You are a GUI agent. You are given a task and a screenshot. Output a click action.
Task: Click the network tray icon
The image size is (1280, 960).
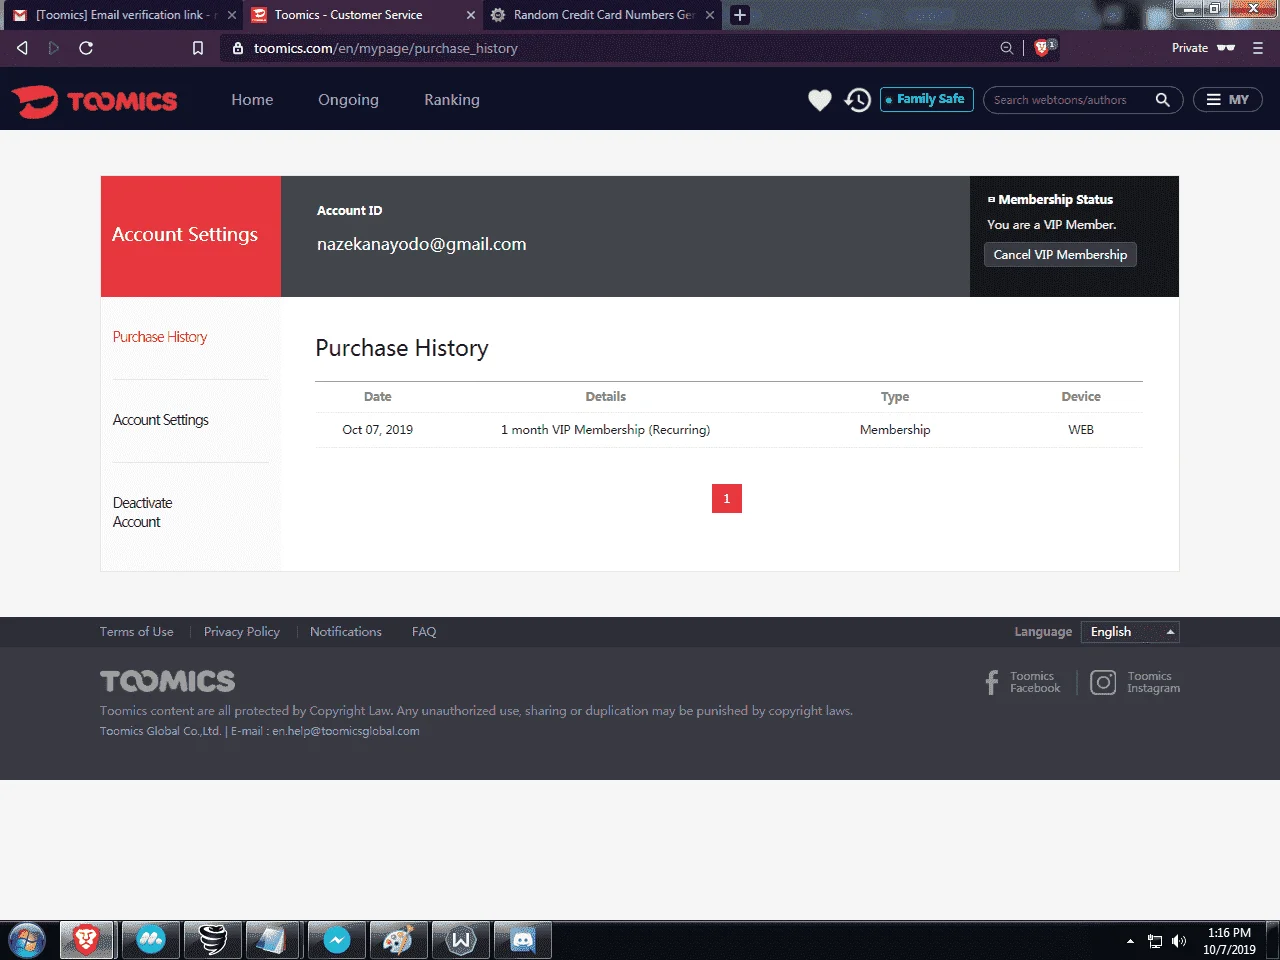point(1155,941)
